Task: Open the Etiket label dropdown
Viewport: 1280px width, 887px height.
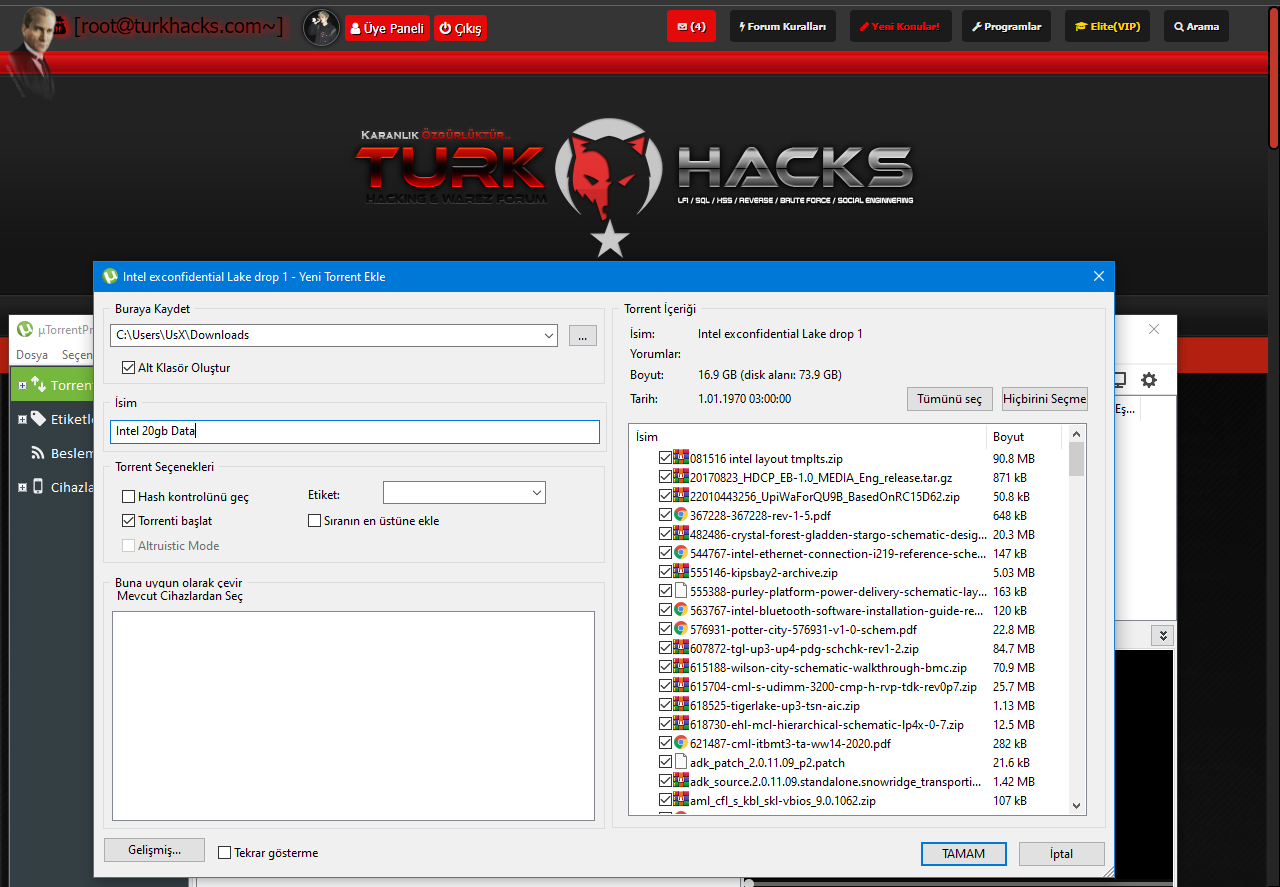Action: tap(536, 493)
